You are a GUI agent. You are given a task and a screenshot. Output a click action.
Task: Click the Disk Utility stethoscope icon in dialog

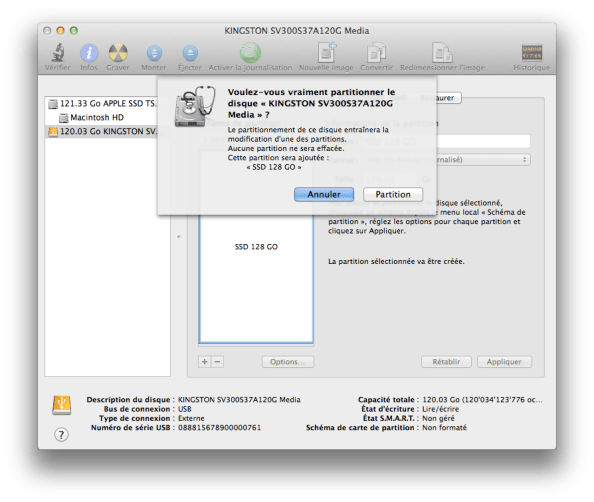click(195, 106)
